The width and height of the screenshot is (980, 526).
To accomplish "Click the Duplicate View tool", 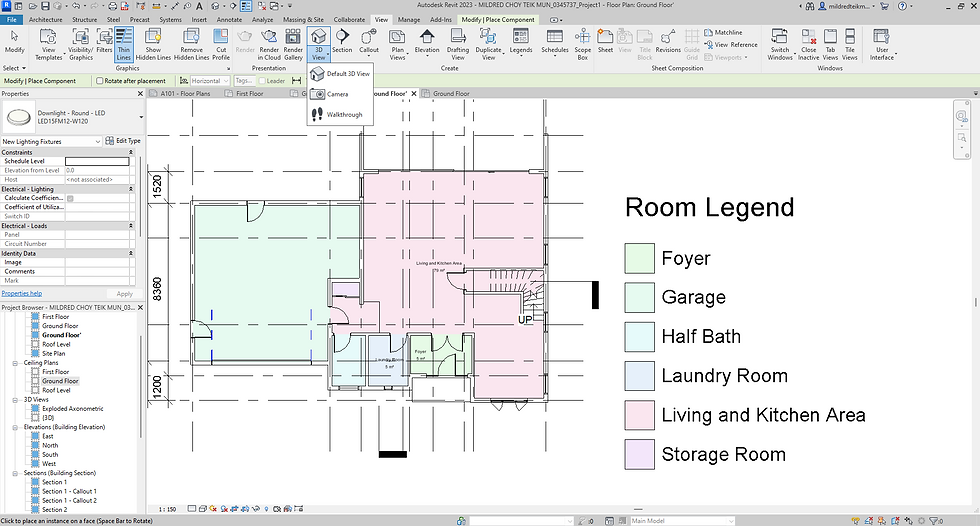I will coord(488,44).
